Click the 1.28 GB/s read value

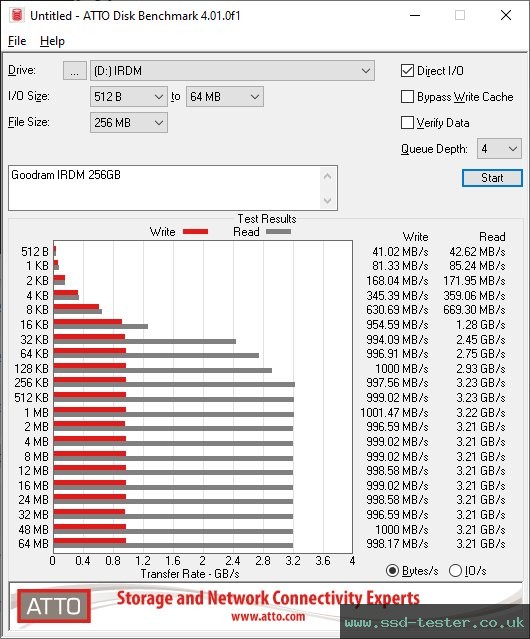(481, 325)
